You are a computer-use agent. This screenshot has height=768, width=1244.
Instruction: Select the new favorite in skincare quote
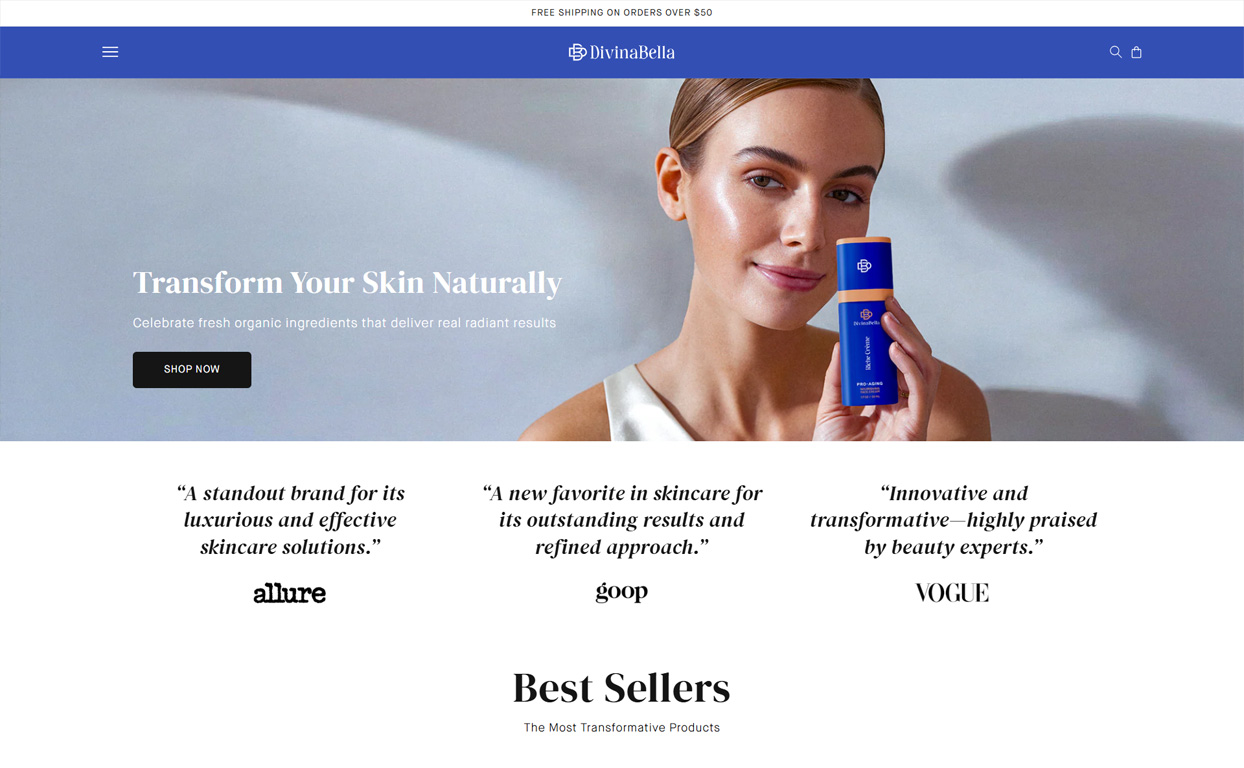coord(622,520)
